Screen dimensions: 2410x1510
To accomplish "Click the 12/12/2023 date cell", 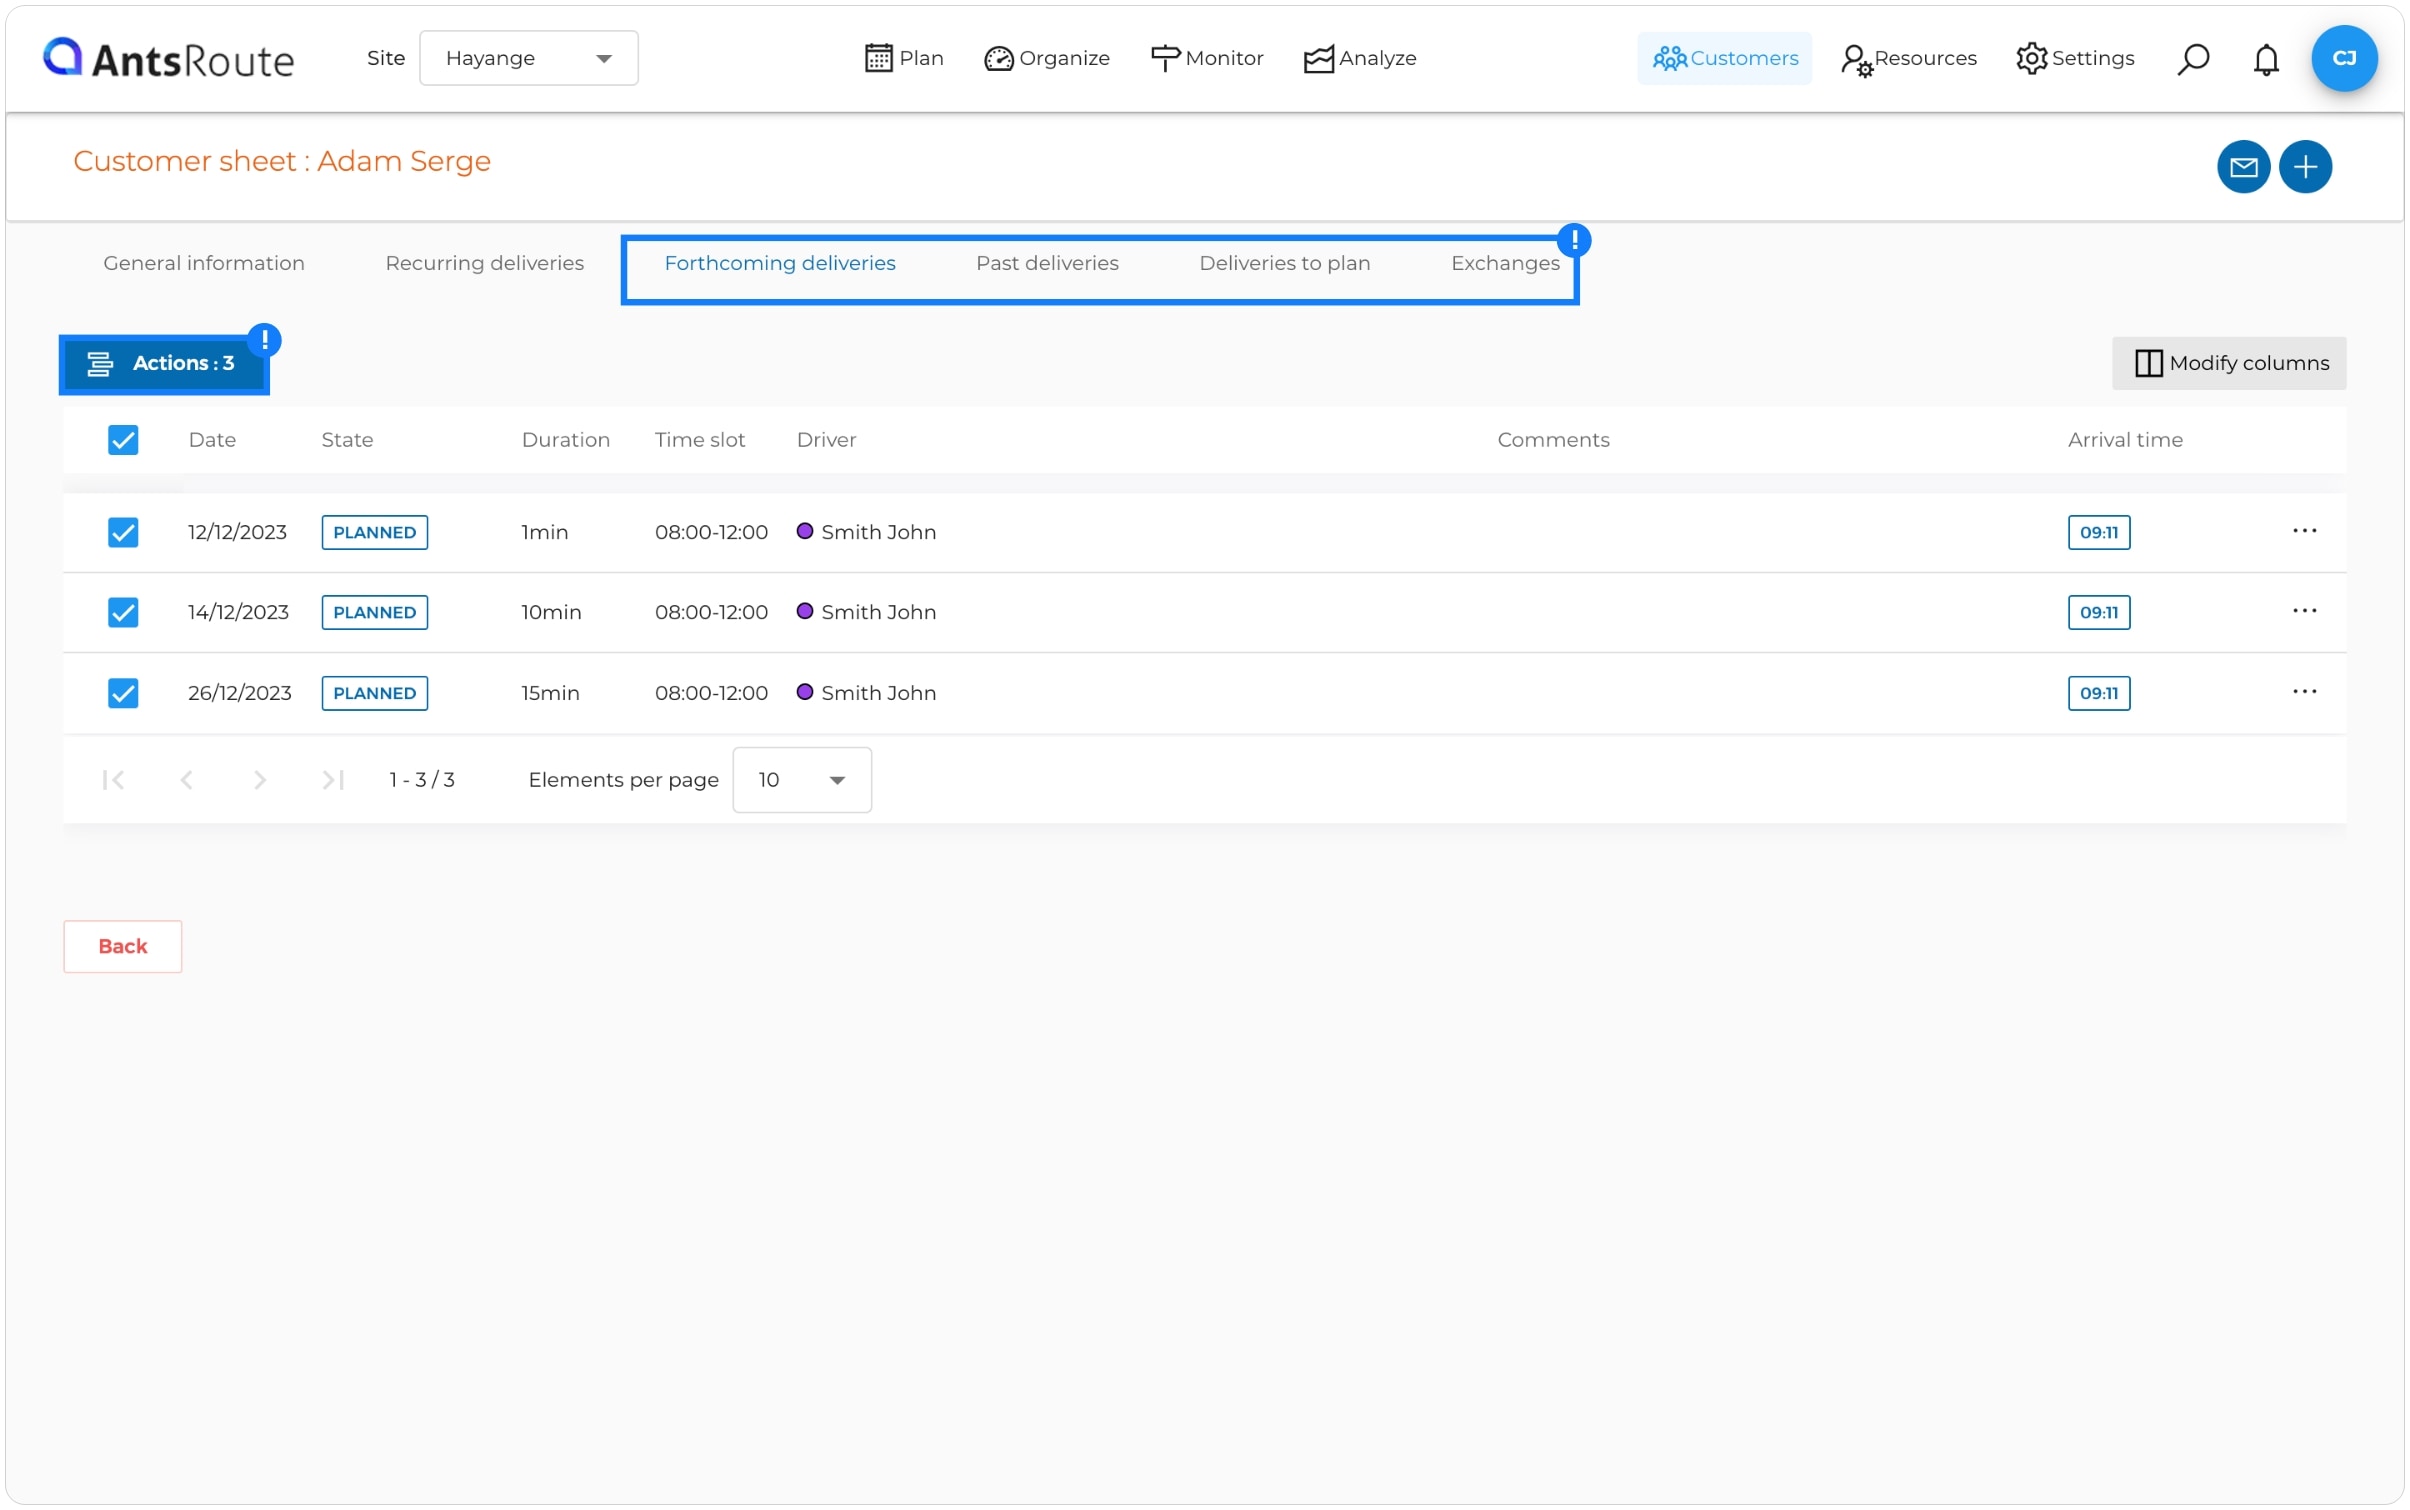I will (237, 532).
